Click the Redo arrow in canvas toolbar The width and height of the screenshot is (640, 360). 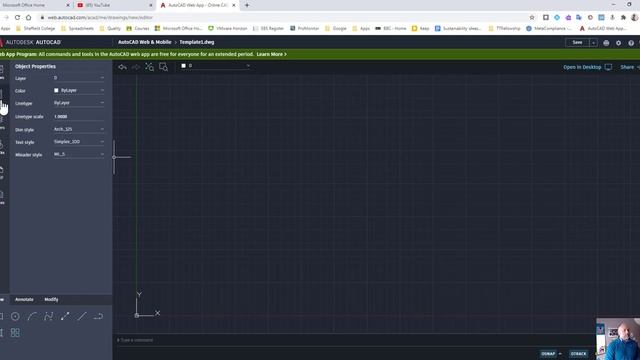(x=136, y=67)
